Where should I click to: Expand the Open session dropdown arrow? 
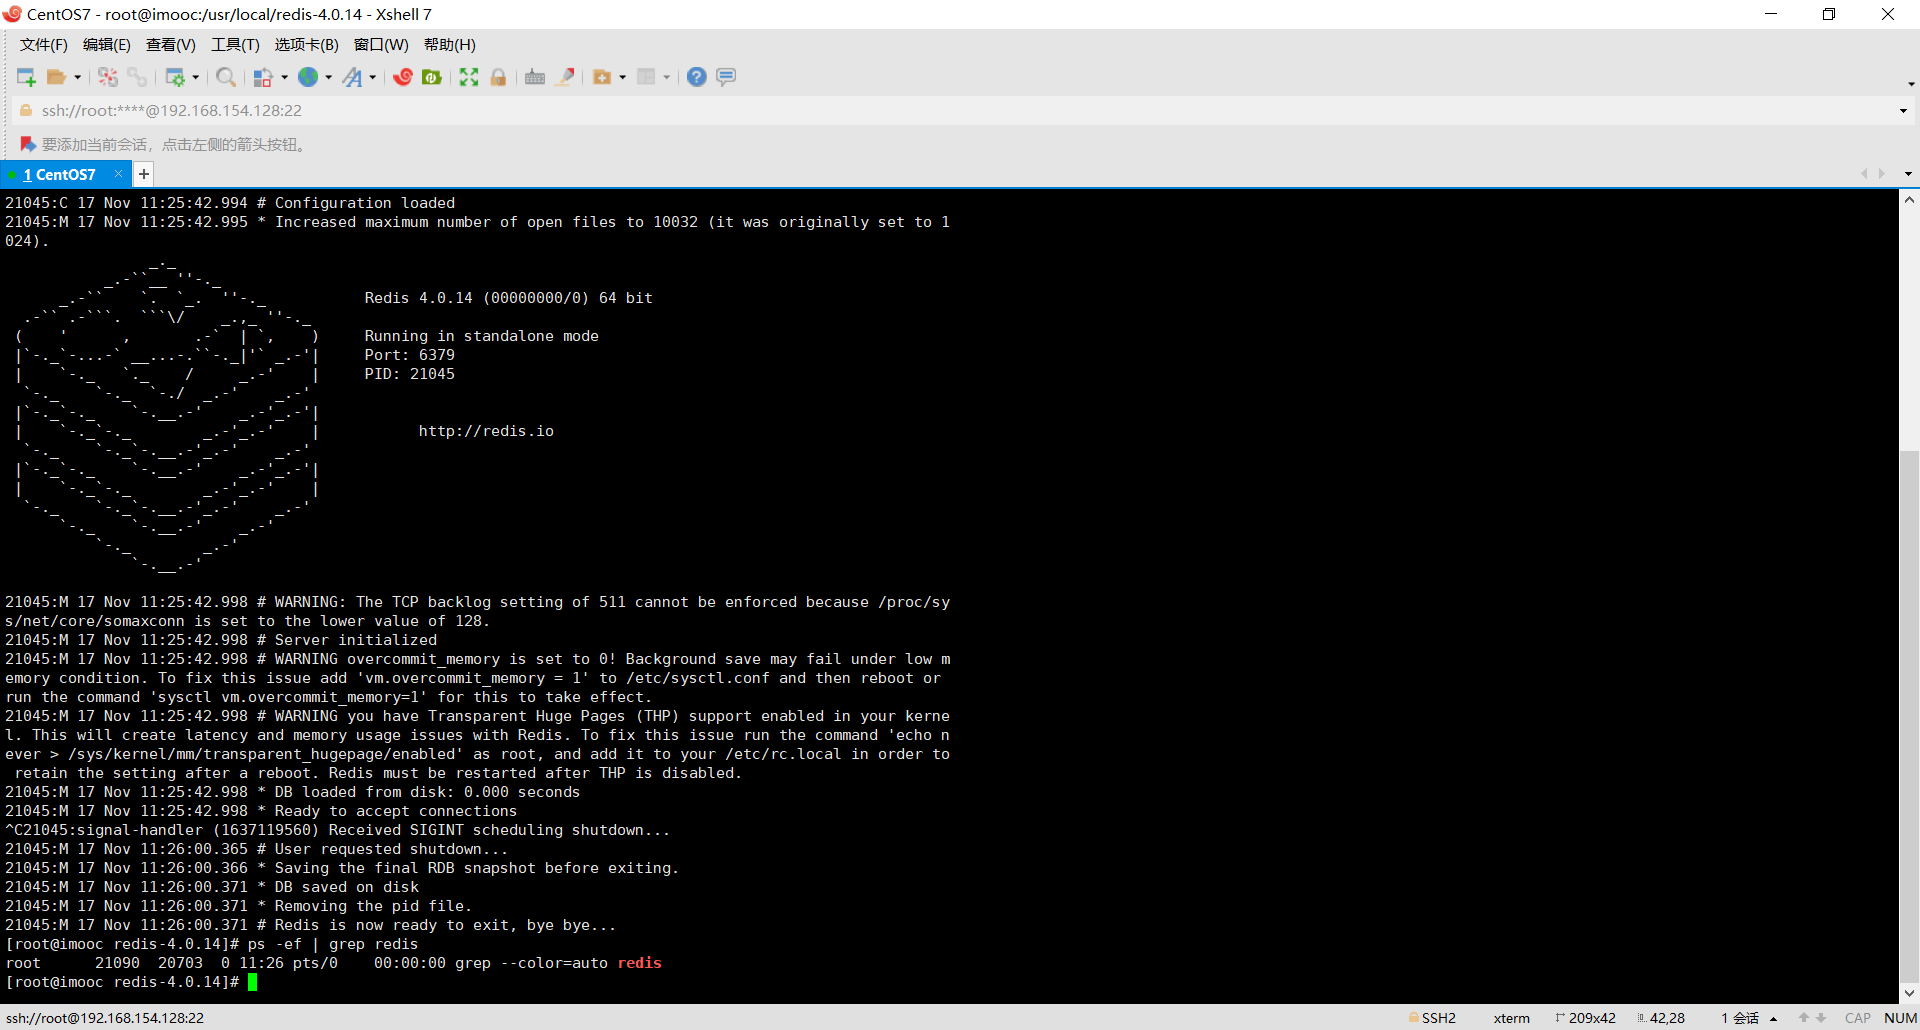coord(77,77)
